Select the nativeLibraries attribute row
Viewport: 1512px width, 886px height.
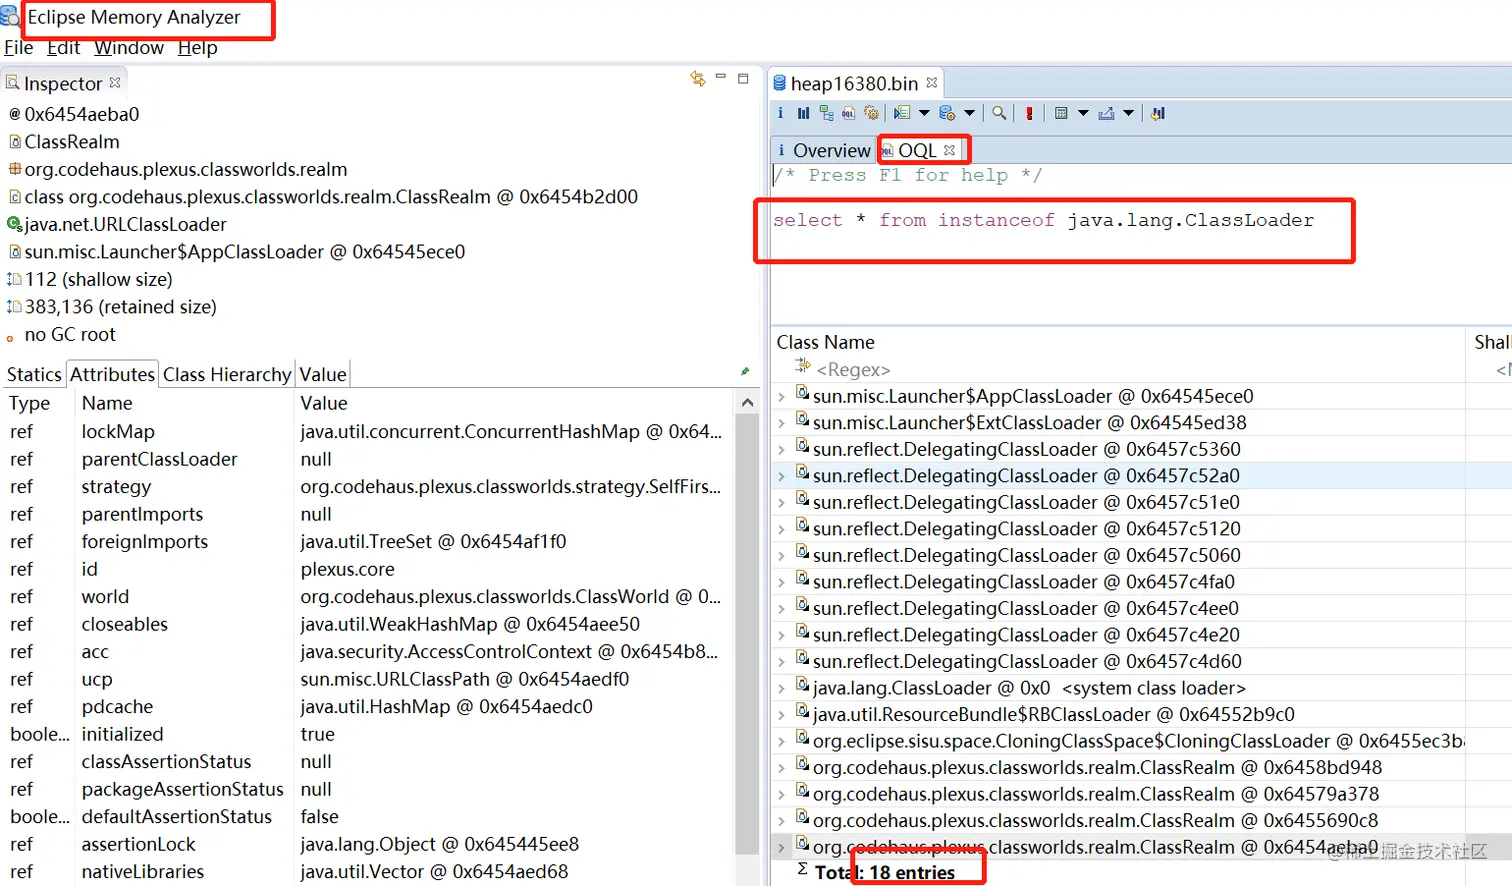(368, 872)
